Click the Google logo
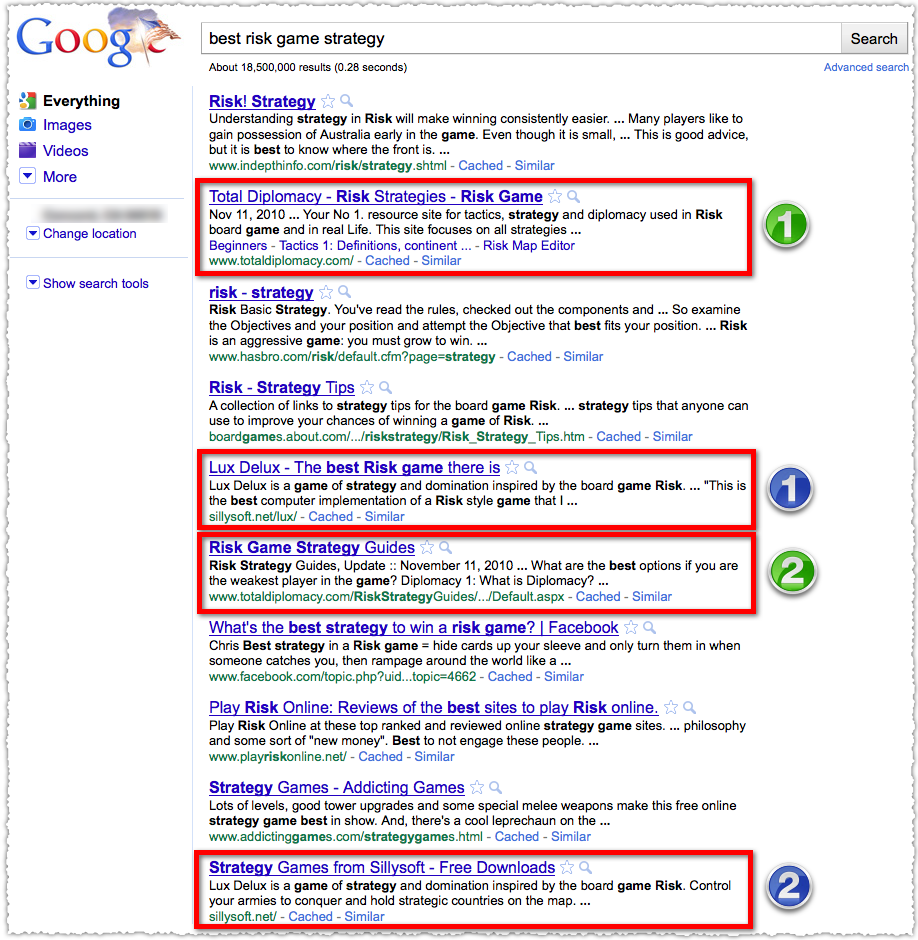Screen dimensions: 918x940 click(97, 37)
